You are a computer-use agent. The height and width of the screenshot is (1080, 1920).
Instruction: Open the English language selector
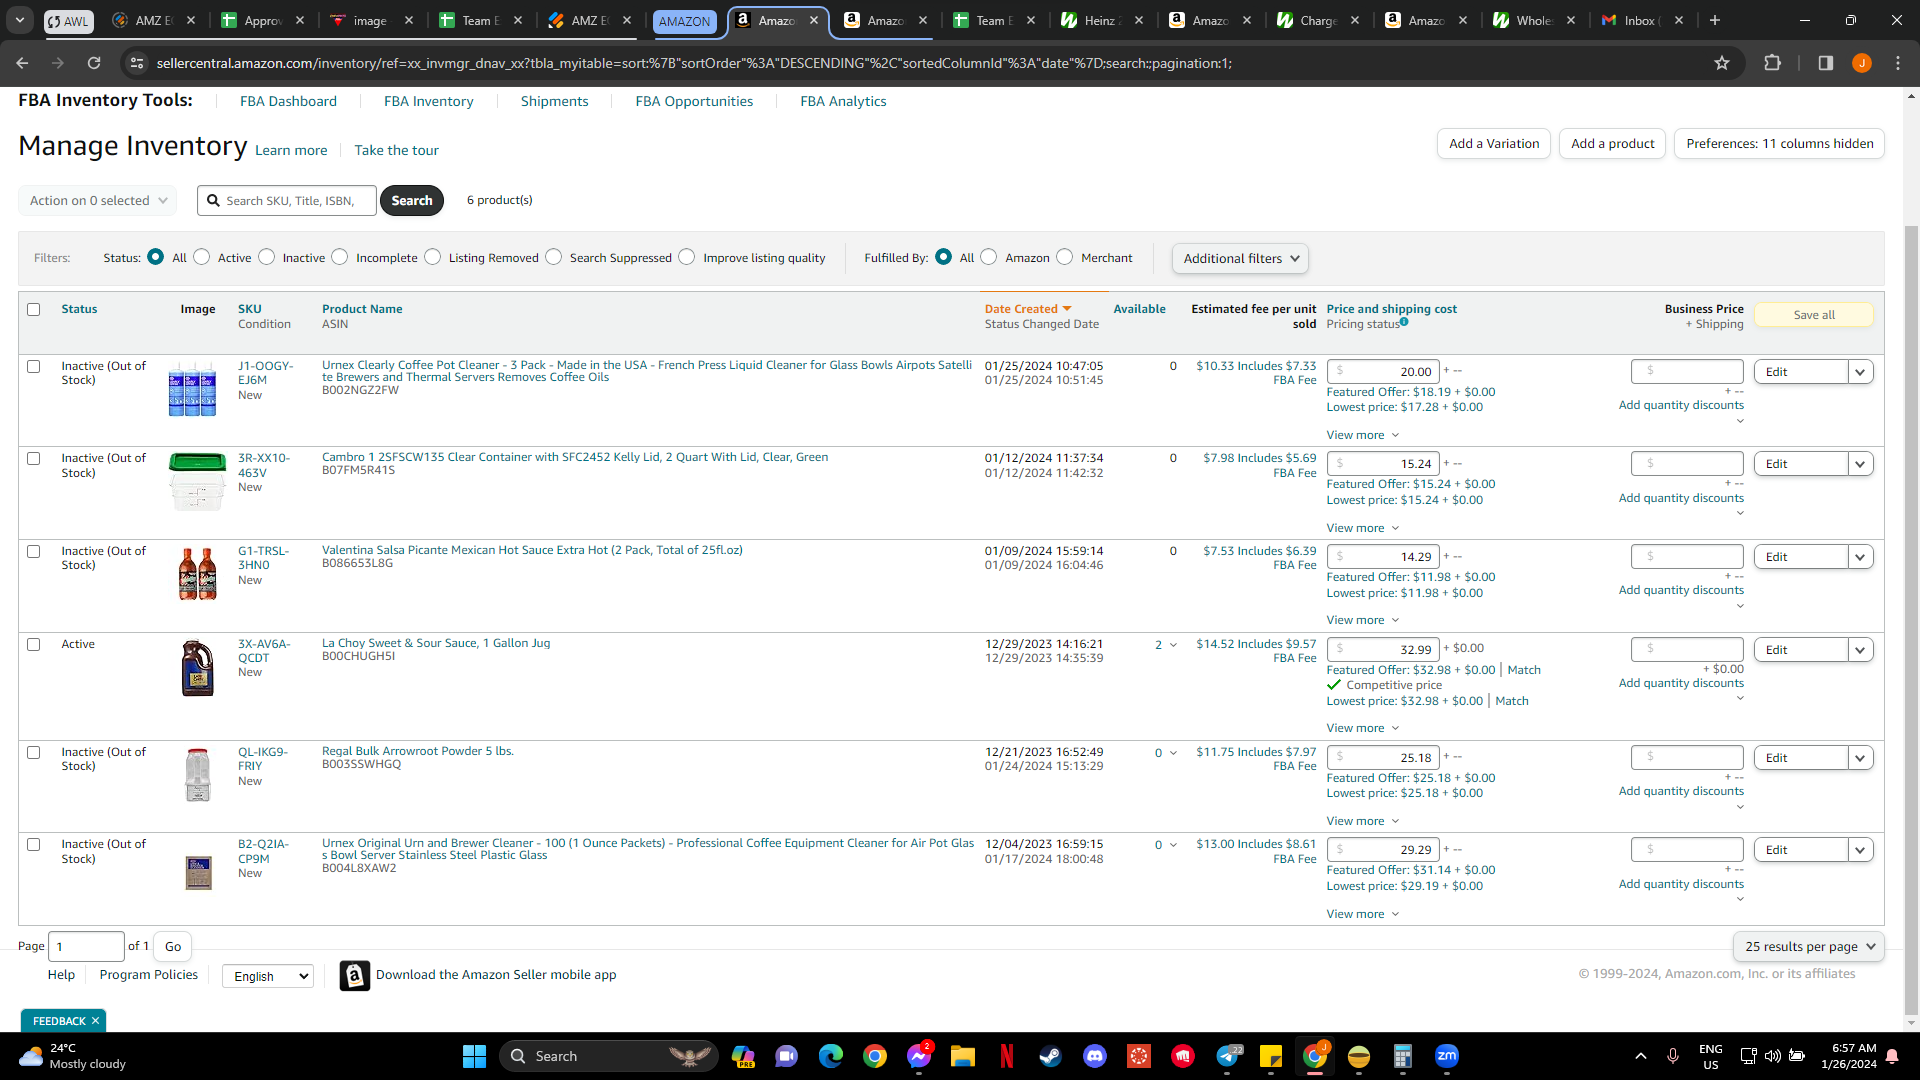point(268,976)
